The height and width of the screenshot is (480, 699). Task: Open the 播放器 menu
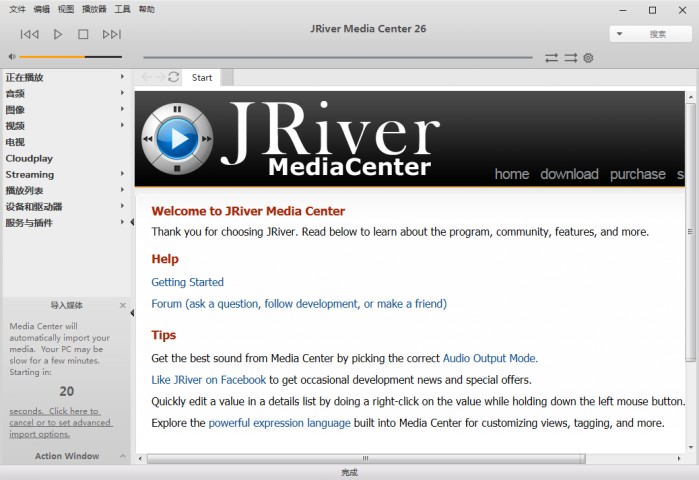(94, 9)
